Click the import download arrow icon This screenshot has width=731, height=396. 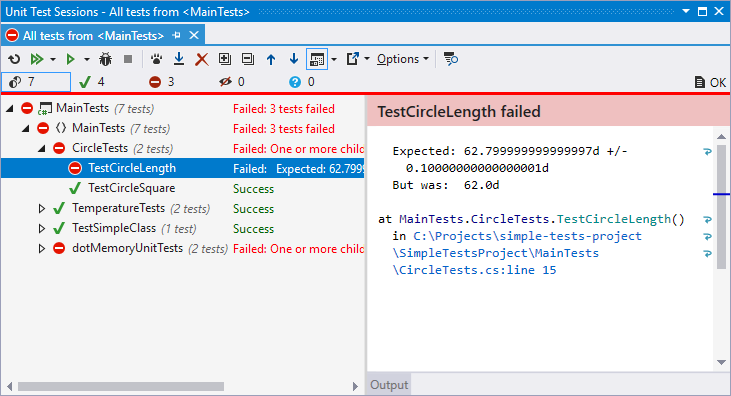coord(179,59)
